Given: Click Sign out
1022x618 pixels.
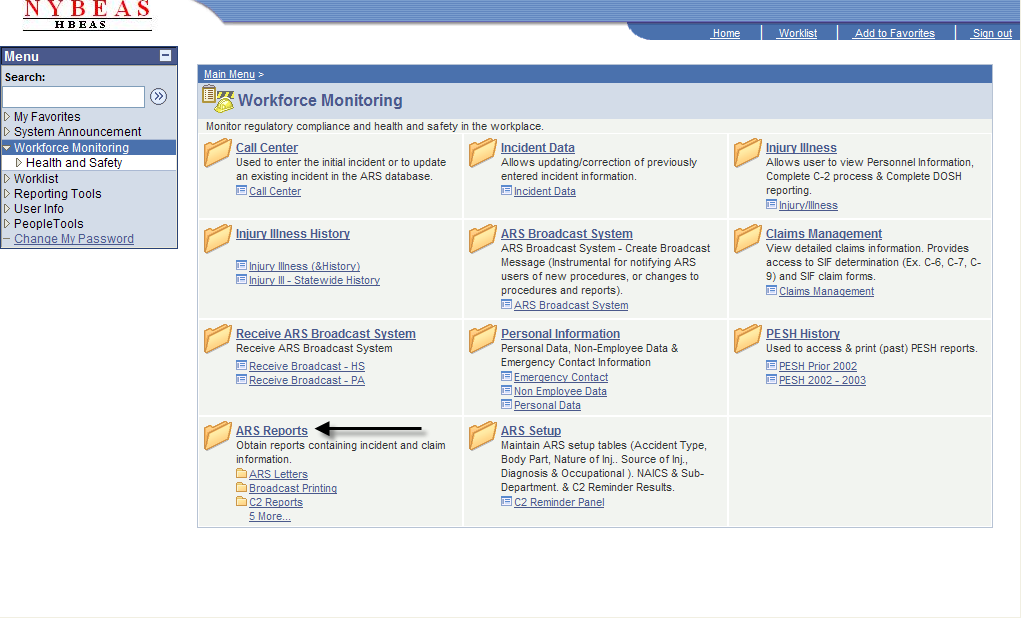Looking at the screenshot, I should [x=992, y=33].
